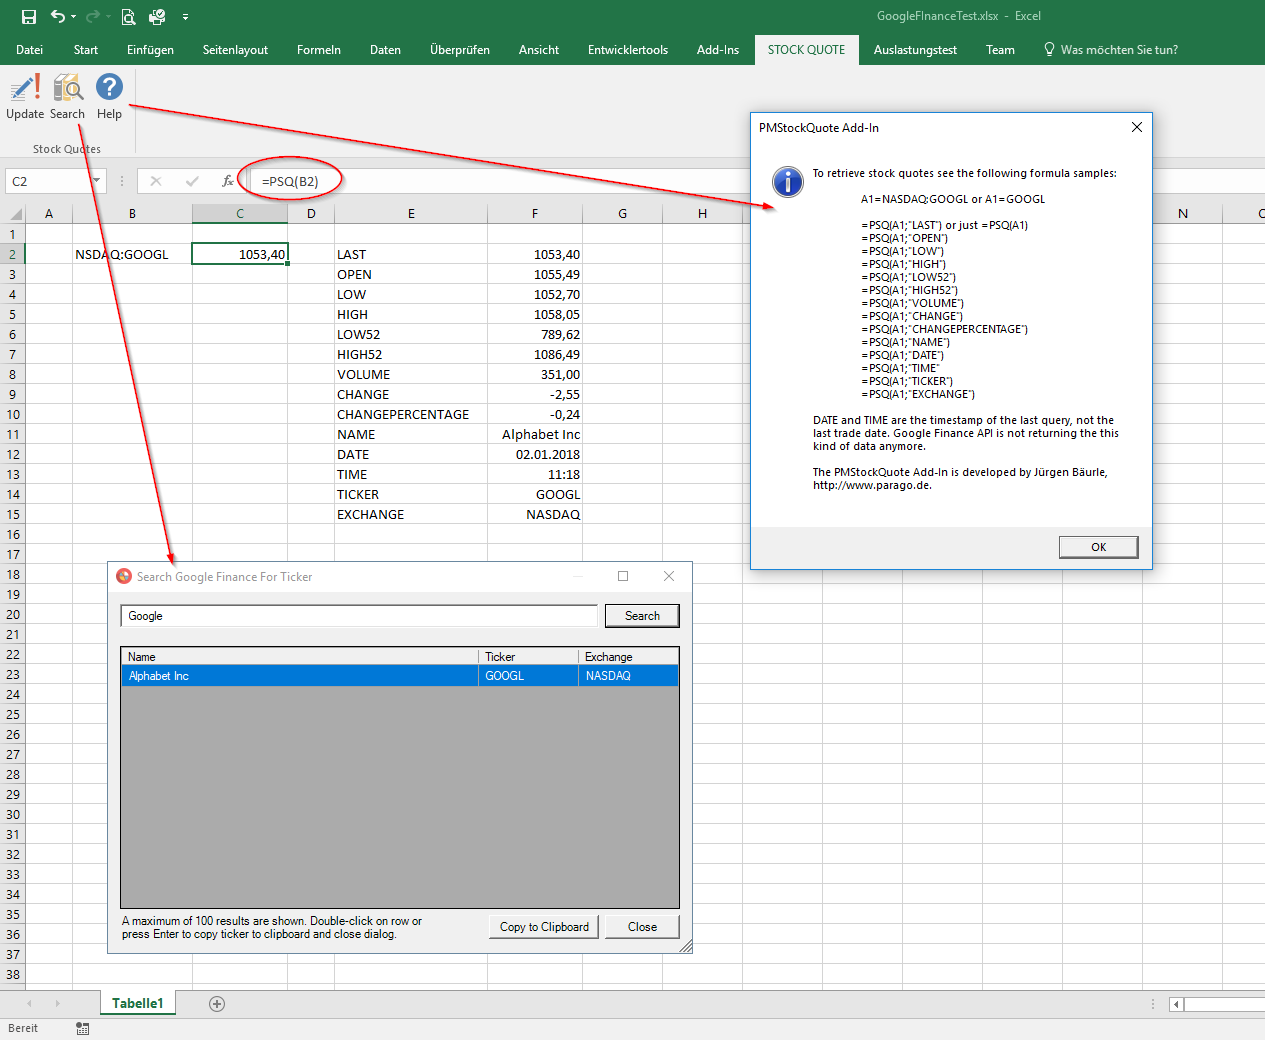1265x1040 pixels.
Task: Click the print preview icon in title bar
Action: [128, 16]
